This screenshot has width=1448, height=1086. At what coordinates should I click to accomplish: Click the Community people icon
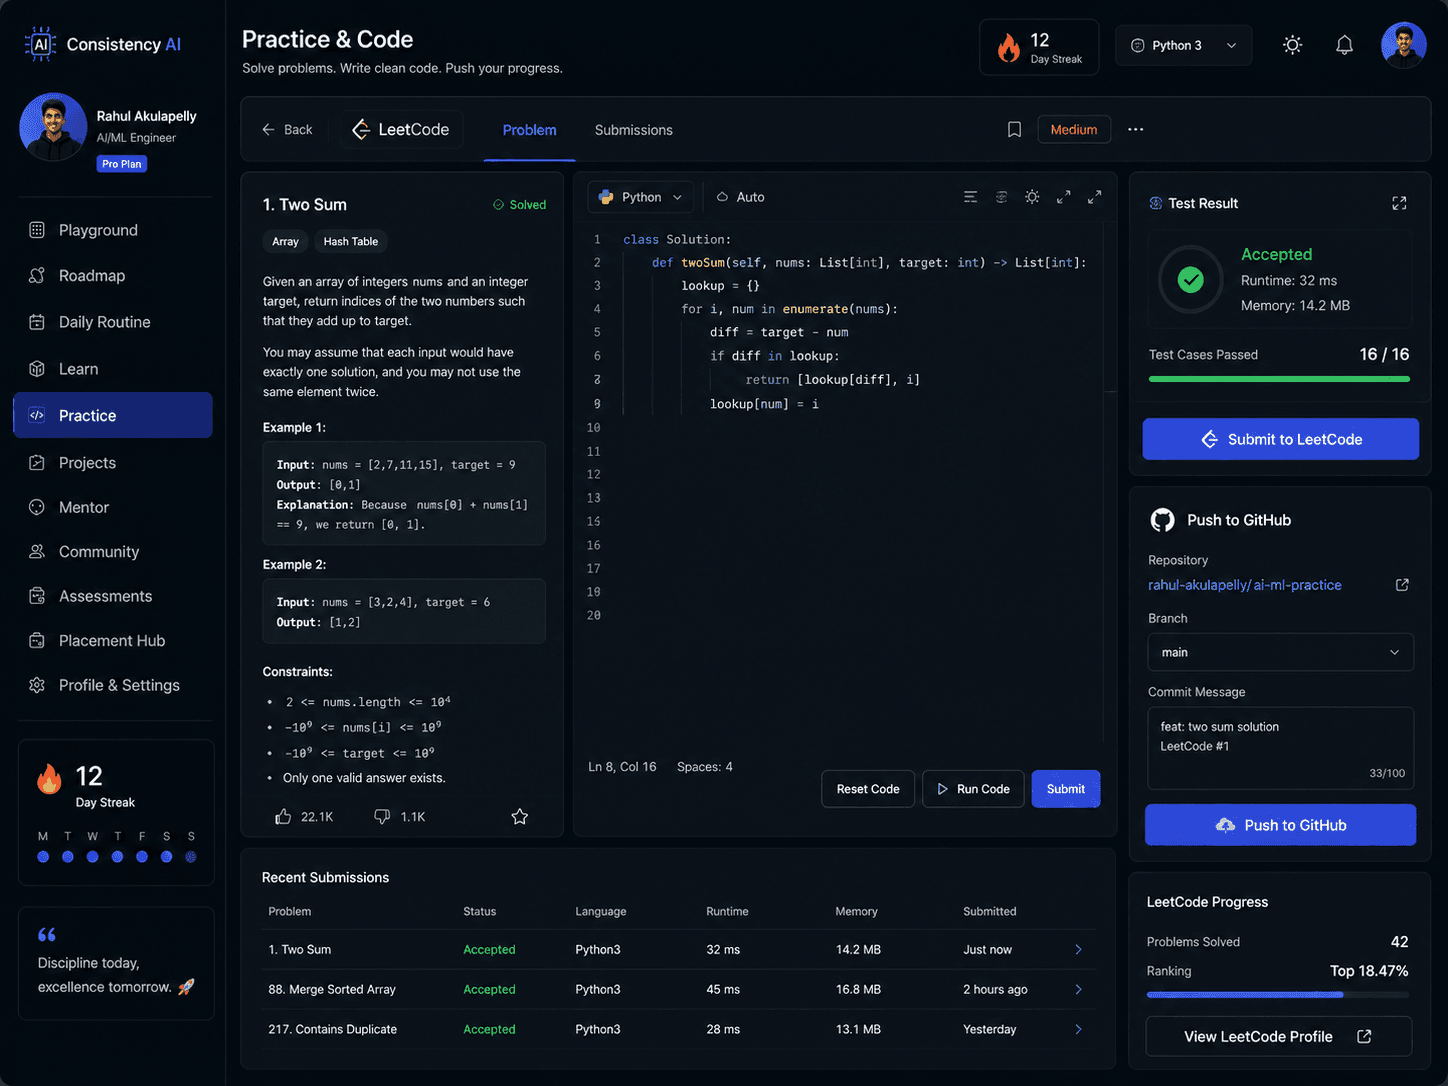pos(37,552)
